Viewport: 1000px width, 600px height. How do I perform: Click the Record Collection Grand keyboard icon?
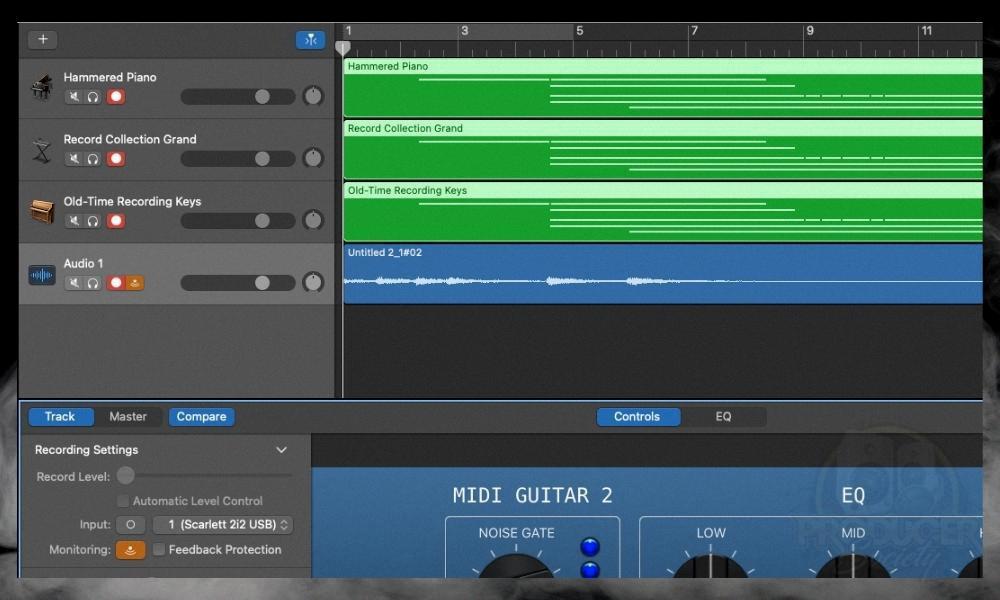pos(41,149)
